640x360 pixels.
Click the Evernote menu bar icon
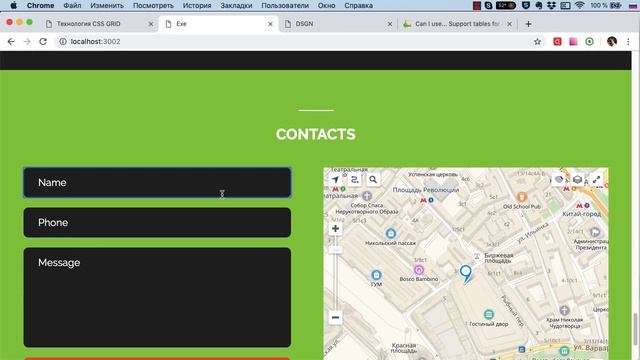click(539, 6)
